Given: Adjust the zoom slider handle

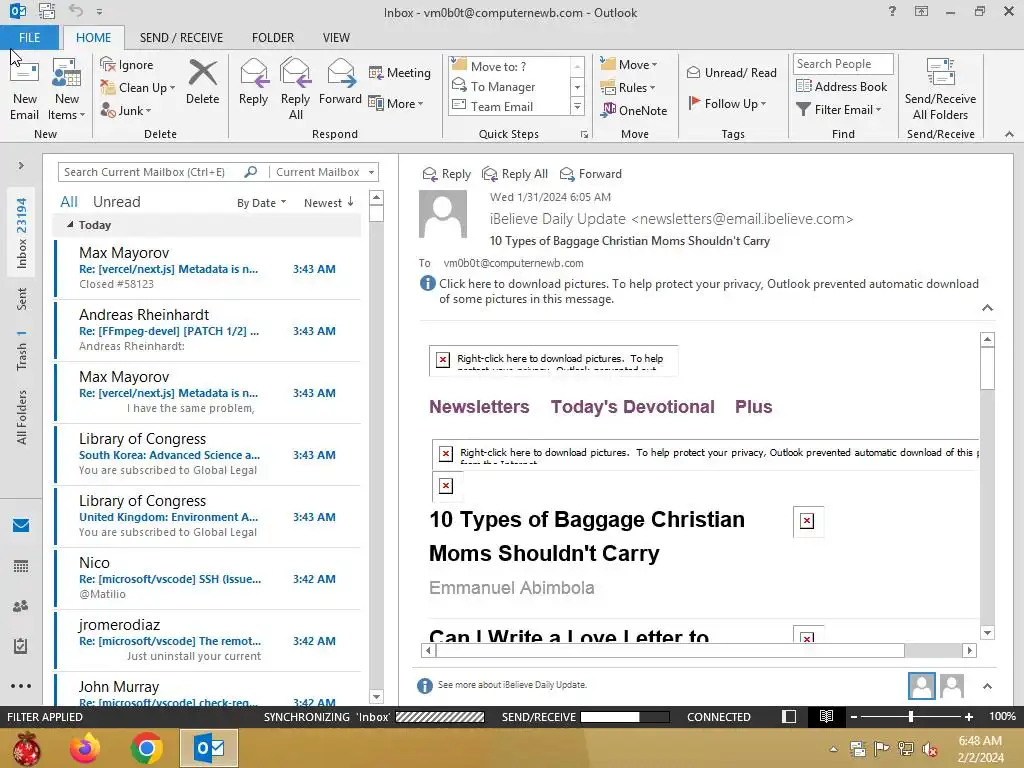Looking at the screenshot, I should pos(911,716).
